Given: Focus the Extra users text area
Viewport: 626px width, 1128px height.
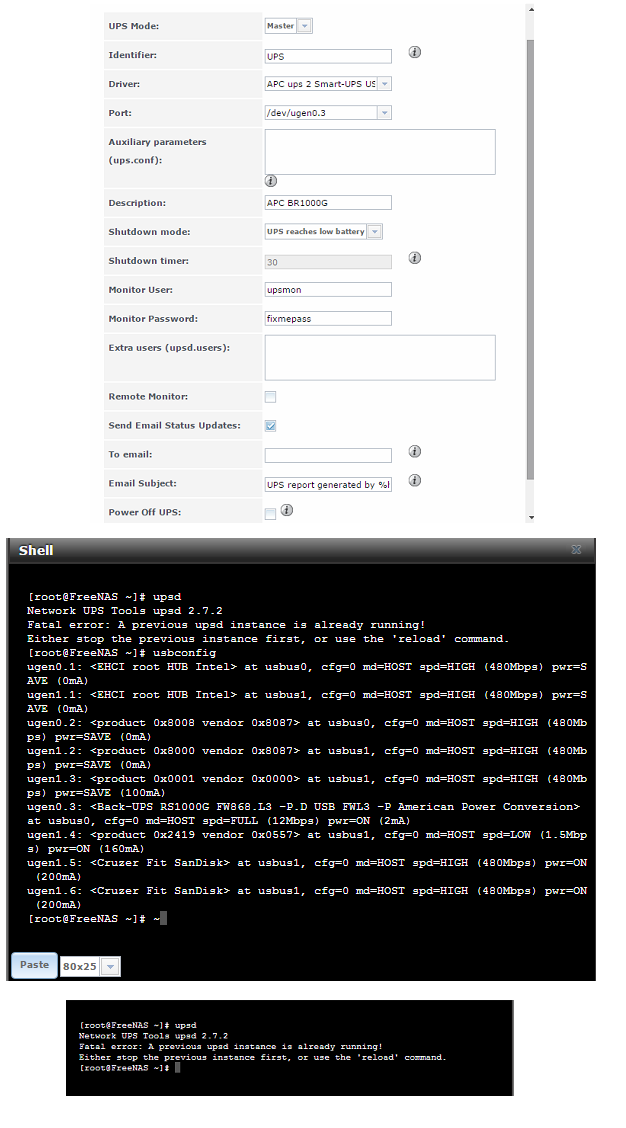Looking at the screenshot, I should tap(380, 358).
